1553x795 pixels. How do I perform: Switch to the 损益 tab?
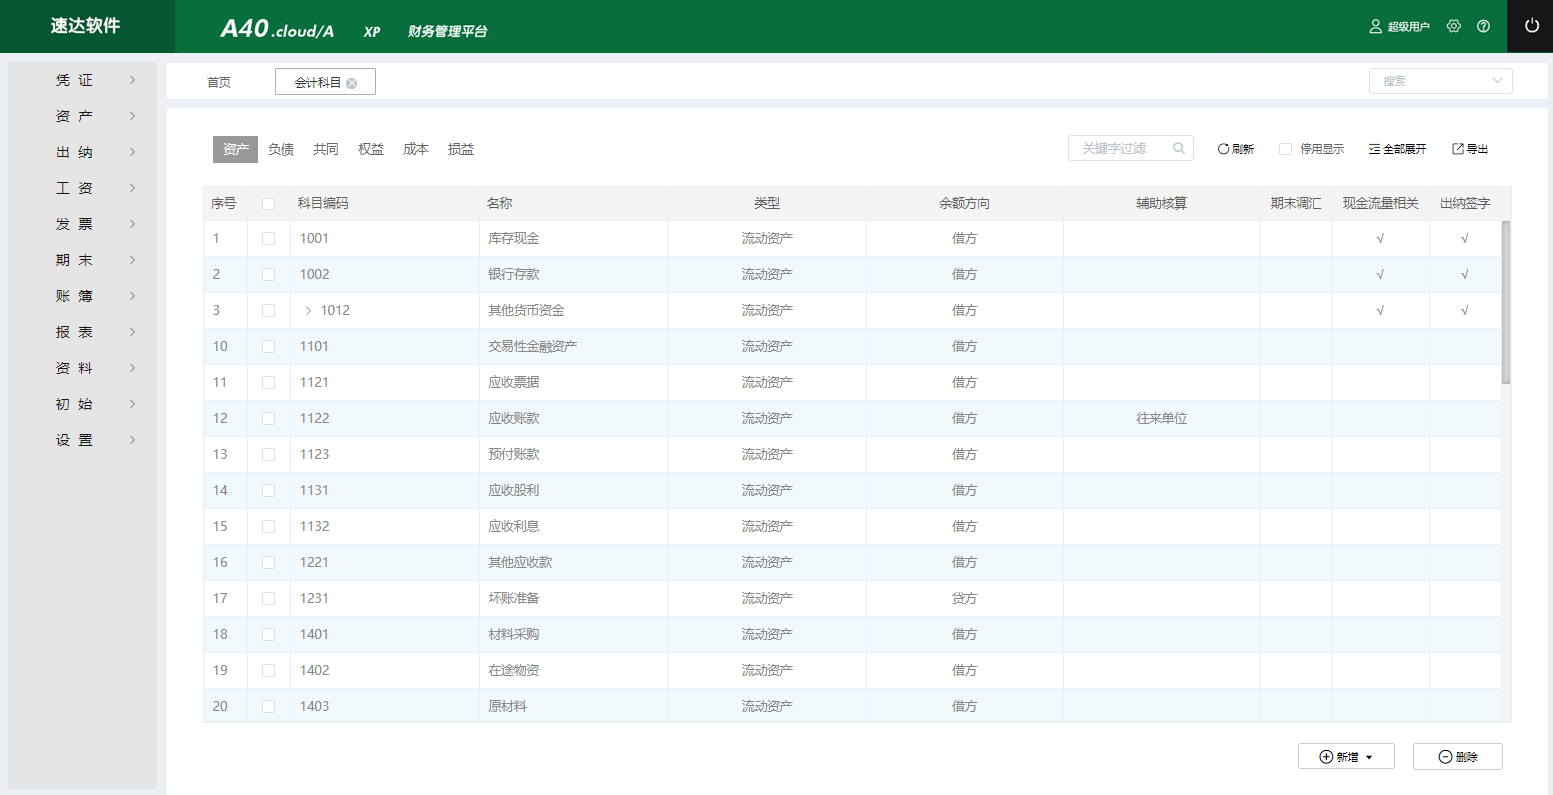[461, 149]
